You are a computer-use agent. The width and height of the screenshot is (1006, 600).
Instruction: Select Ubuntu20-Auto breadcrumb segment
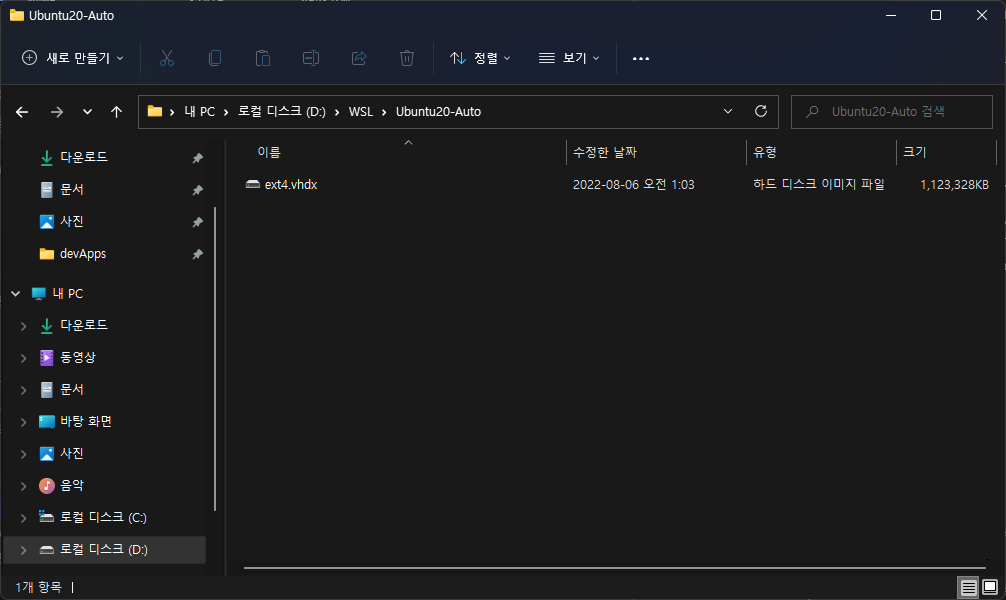pyautogui.click(x=438, y=112)
